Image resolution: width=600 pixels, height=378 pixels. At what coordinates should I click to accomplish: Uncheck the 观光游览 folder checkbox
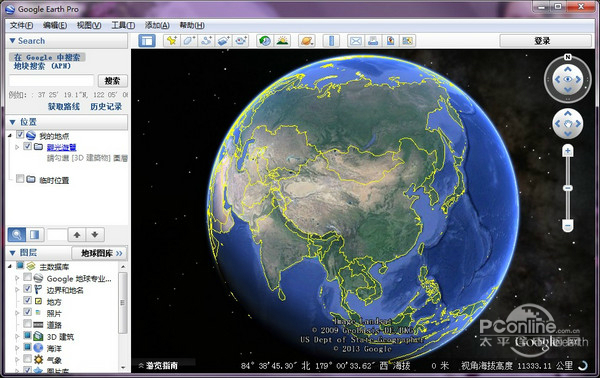[x=27, y=146]
